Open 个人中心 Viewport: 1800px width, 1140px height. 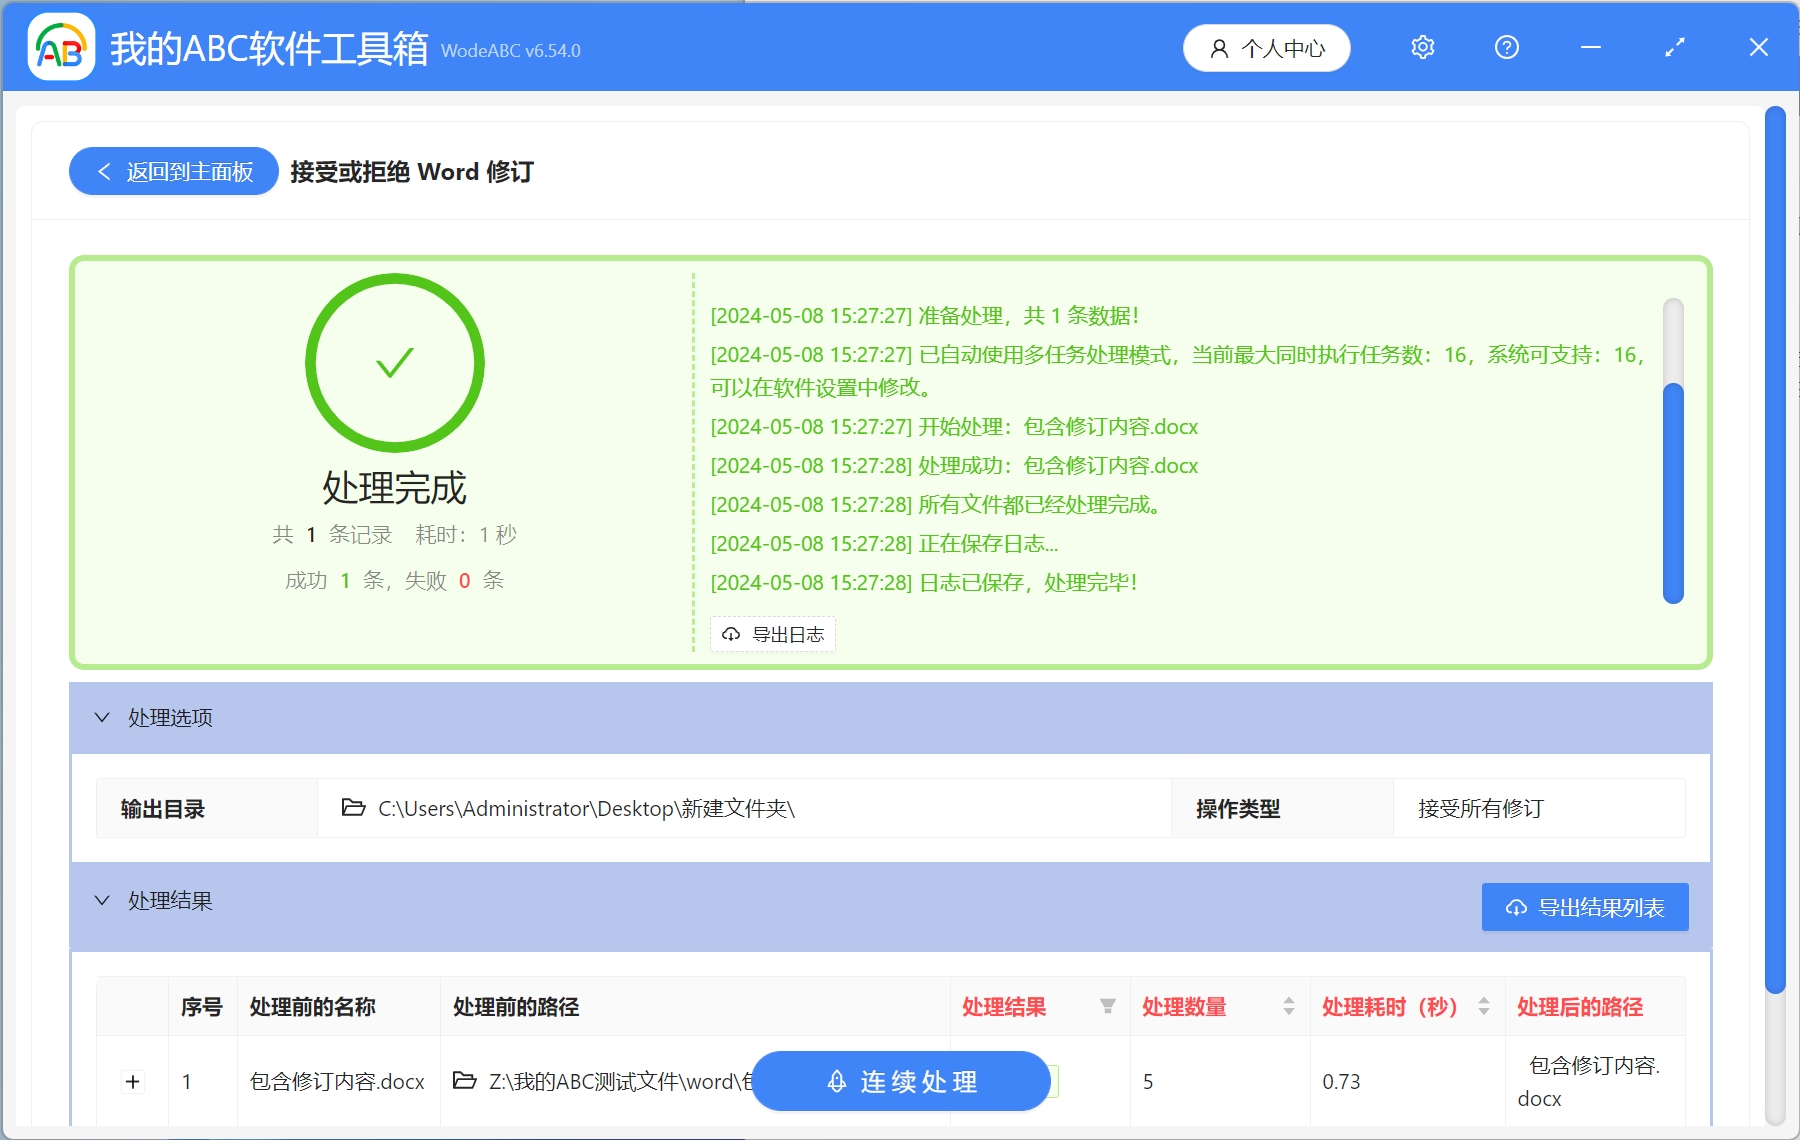pyautogui.click(x=1267, y=47)
